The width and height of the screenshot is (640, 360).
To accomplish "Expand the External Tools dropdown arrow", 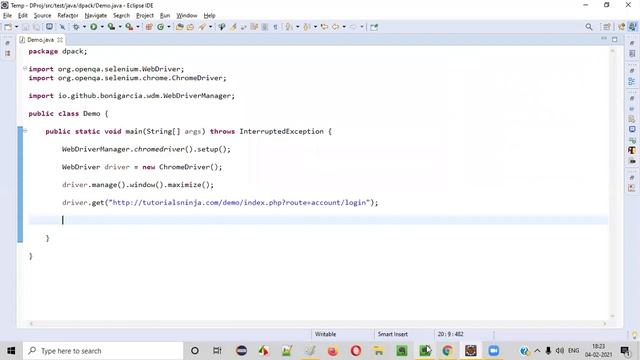I will (138, 27).
